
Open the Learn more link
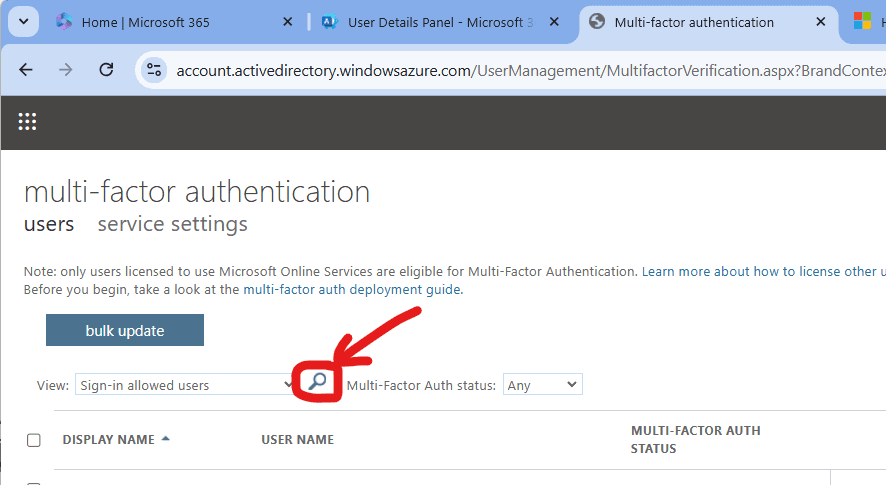(x=676, y=271)
